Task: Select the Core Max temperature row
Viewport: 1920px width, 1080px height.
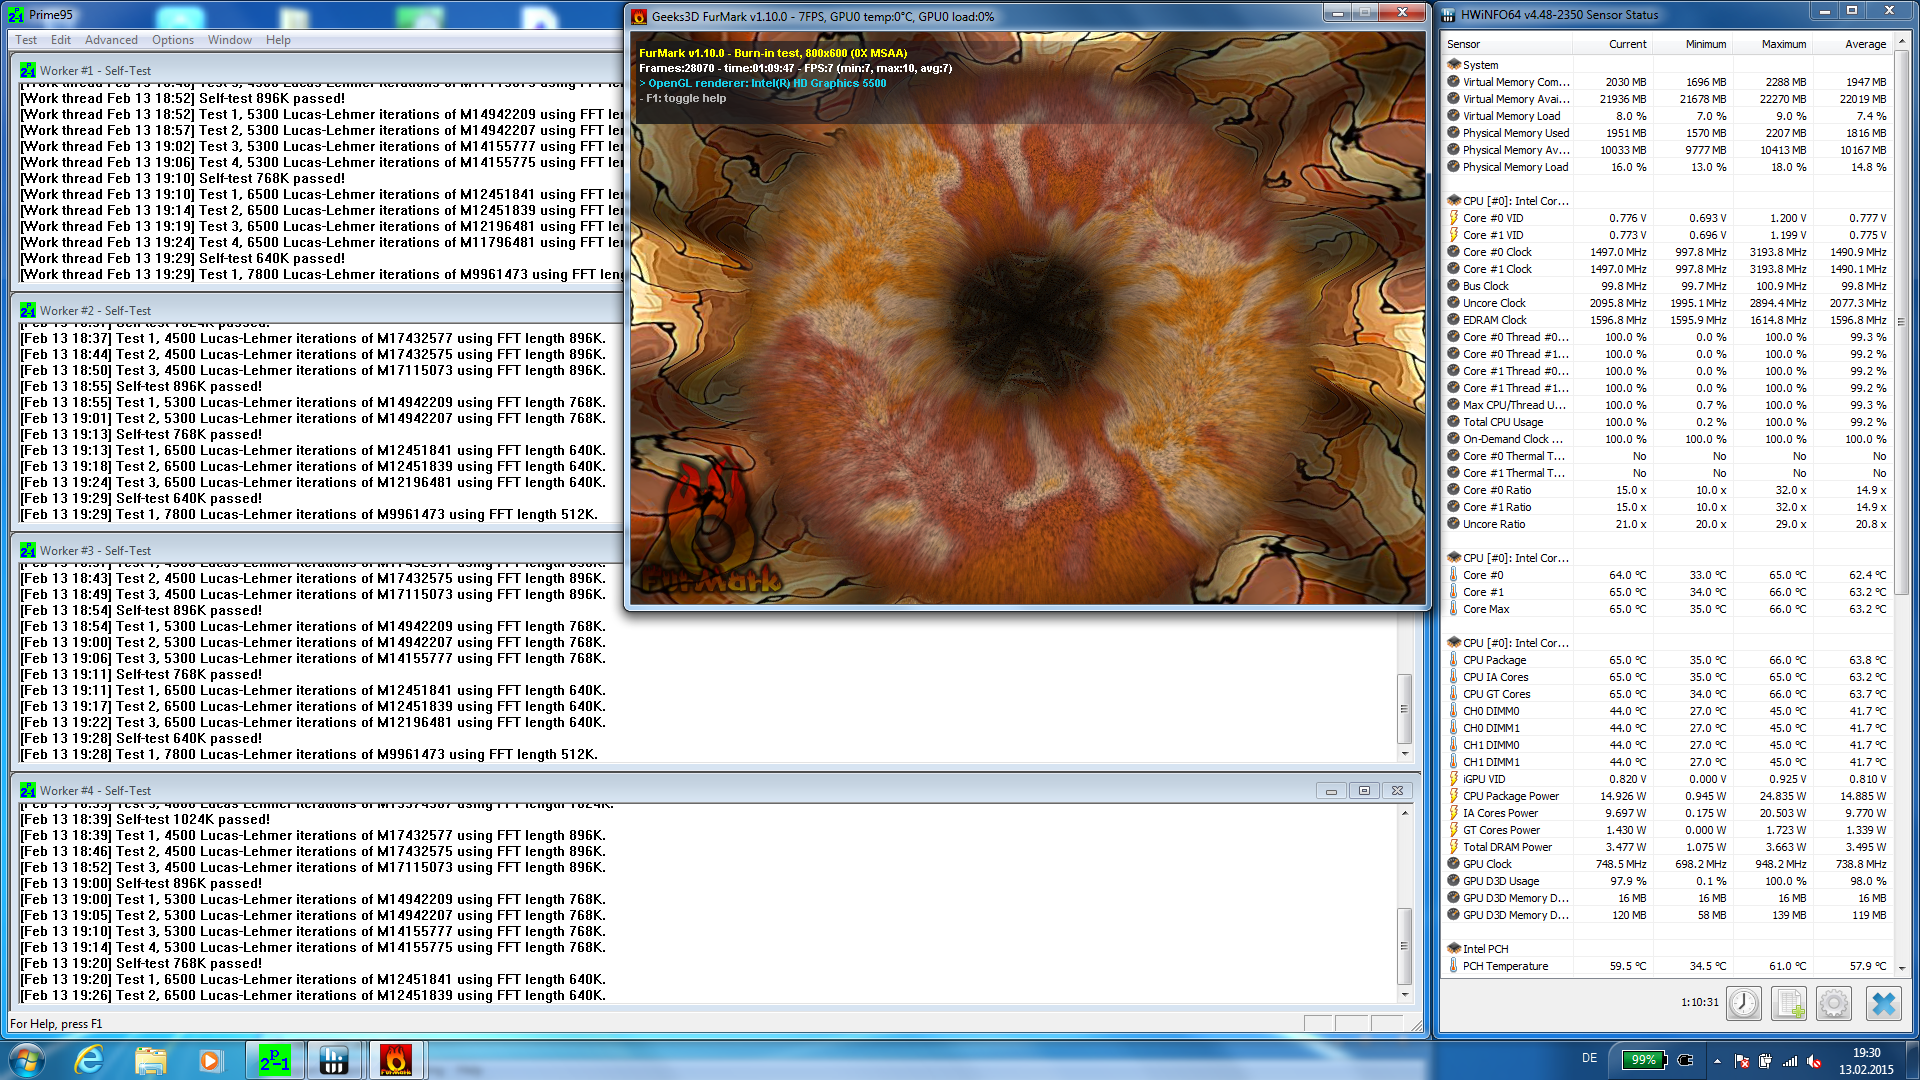Action: (1668, 609)
